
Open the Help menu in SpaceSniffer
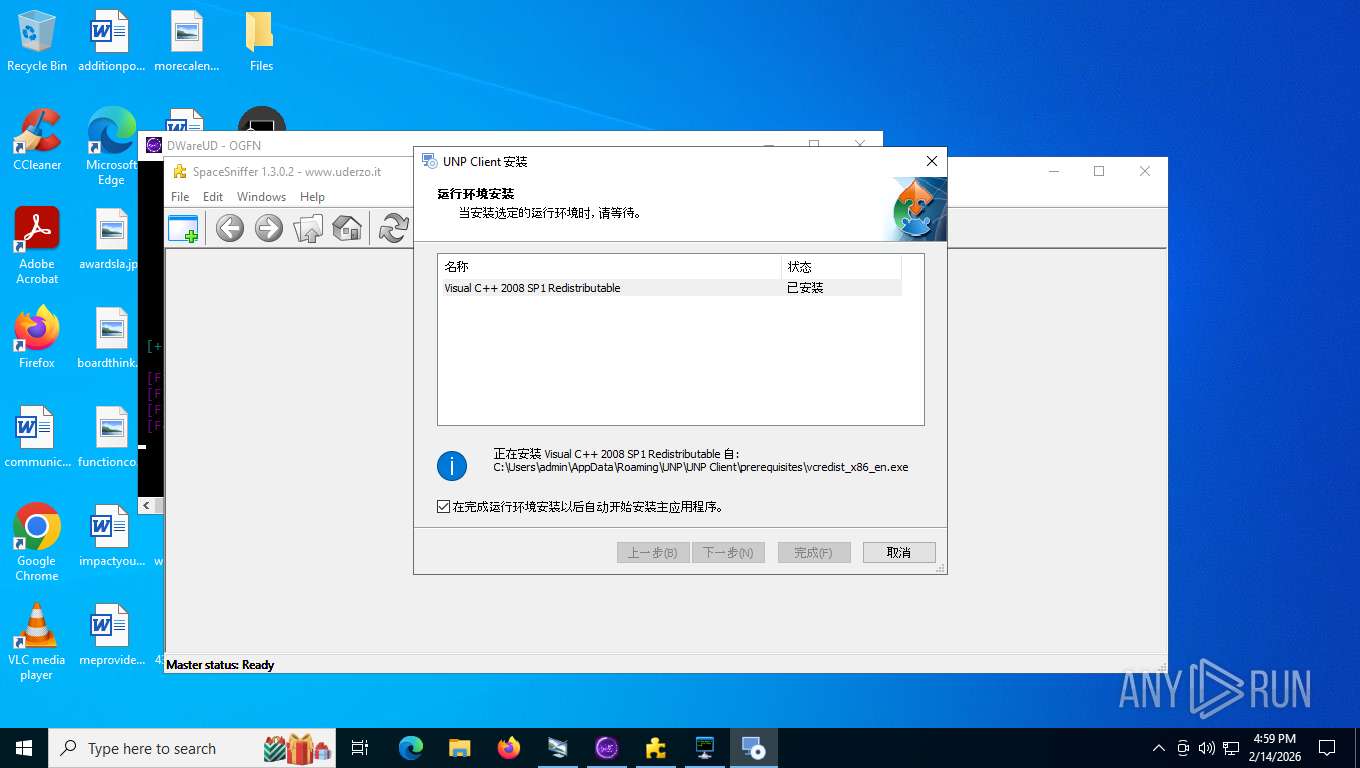(x=313, y=197)
